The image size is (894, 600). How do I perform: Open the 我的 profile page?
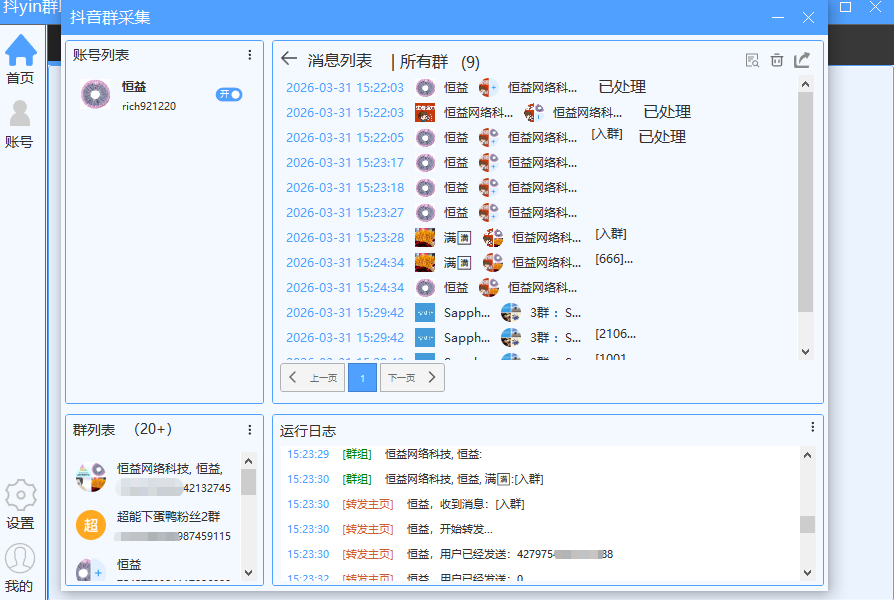tap(22, 563)
